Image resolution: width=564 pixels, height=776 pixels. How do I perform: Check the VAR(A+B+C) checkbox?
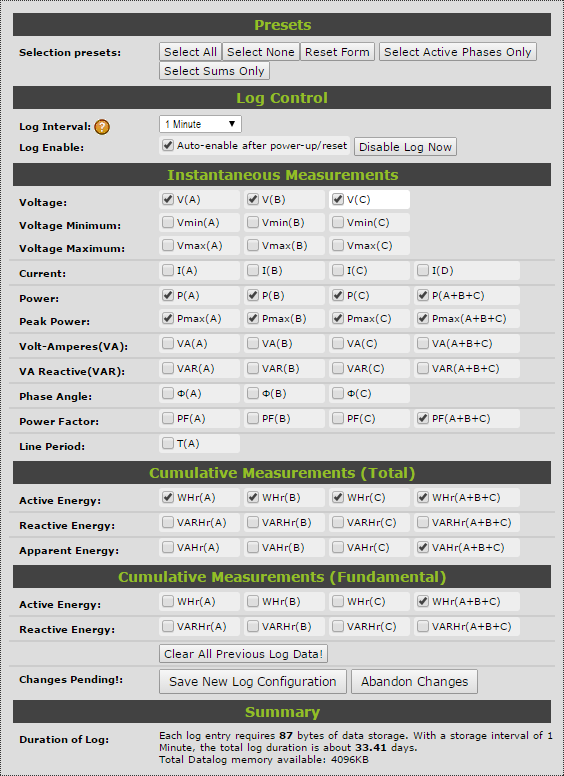(423, 368)
